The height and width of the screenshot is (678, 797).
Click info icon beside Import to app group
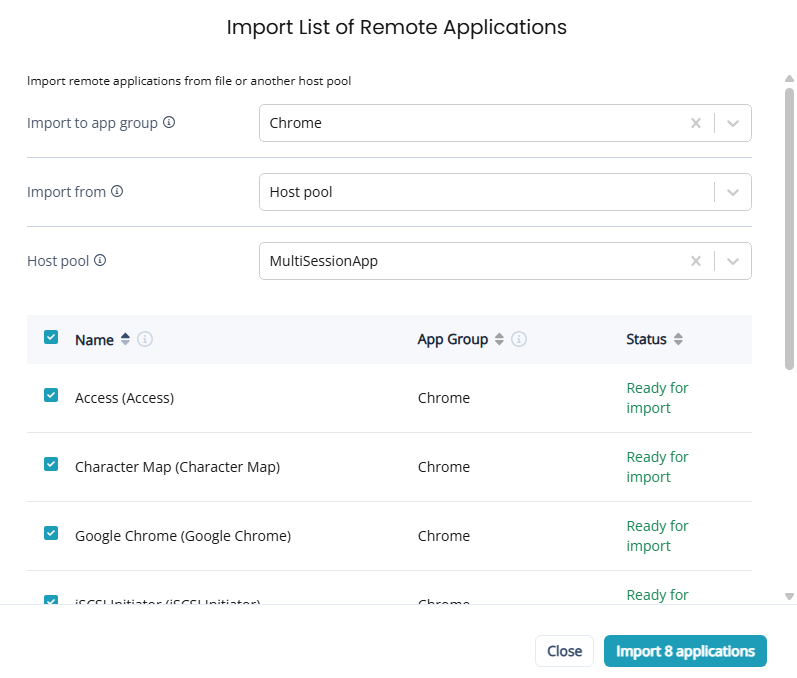coord(169,123)
